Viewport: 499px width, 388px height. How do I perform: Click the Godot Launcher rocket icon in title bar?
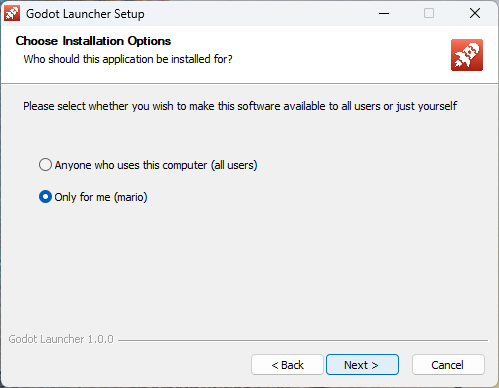(12, 14)
